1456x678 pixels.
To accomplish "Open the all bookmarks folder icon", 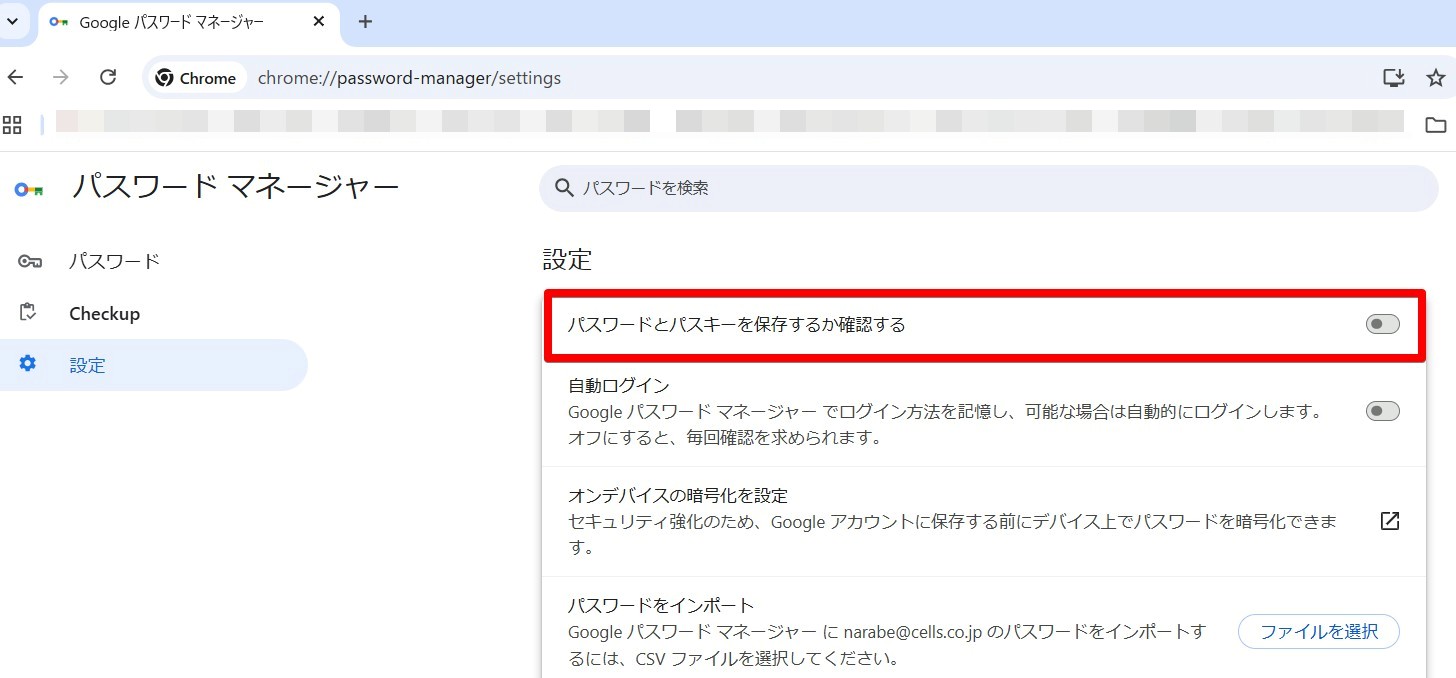I will click(x=1436, y=125).
